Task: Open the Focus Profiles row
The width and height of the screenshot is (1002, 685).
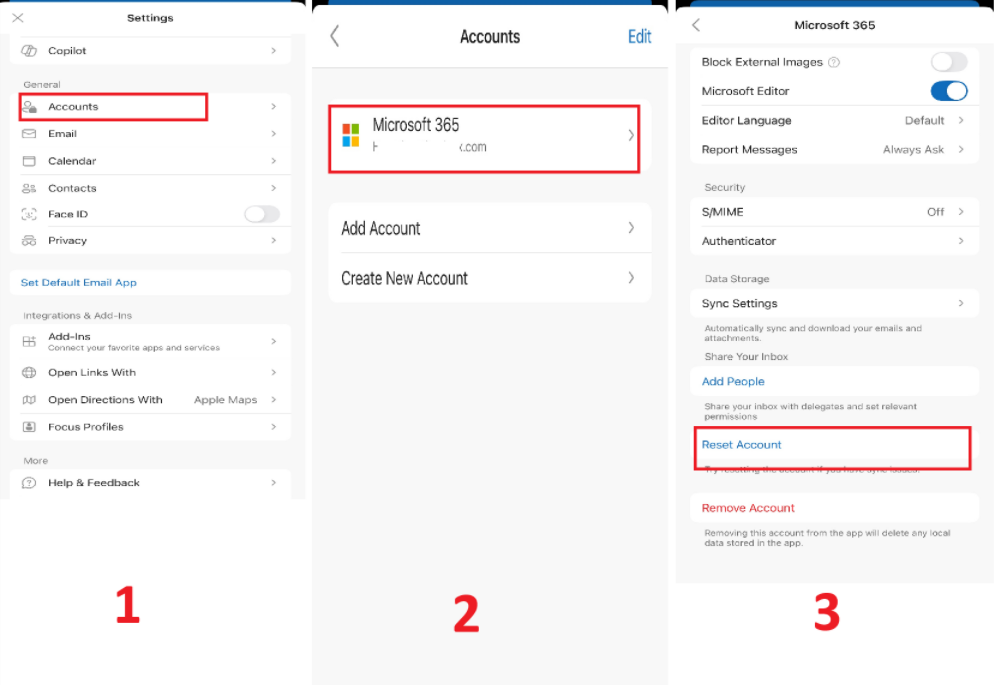Action: (x=151, y=427)
